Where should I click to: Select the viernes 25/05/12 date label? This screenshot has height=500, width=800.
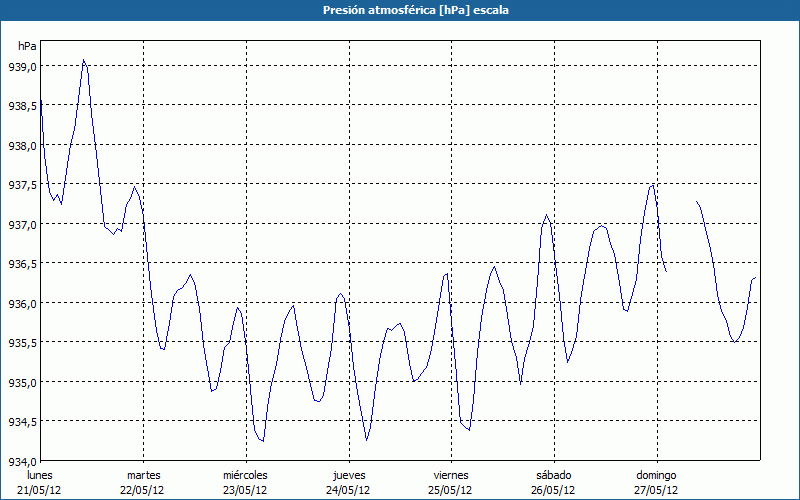point(451,482)
